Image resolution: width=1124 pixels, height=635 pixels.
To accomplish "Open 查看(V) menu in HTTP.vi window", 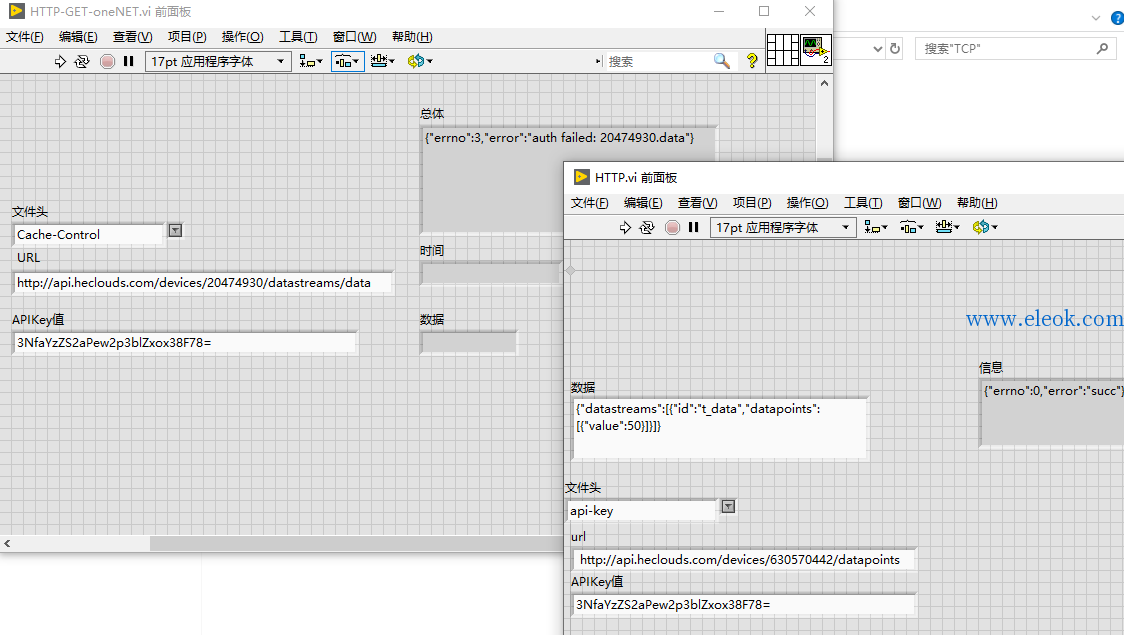I will pos(697,203).
